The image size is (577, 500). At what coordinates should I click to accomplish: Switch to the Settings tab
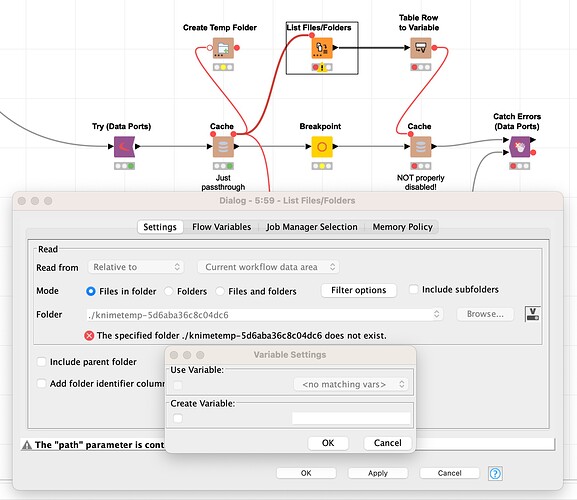(160, 227)
